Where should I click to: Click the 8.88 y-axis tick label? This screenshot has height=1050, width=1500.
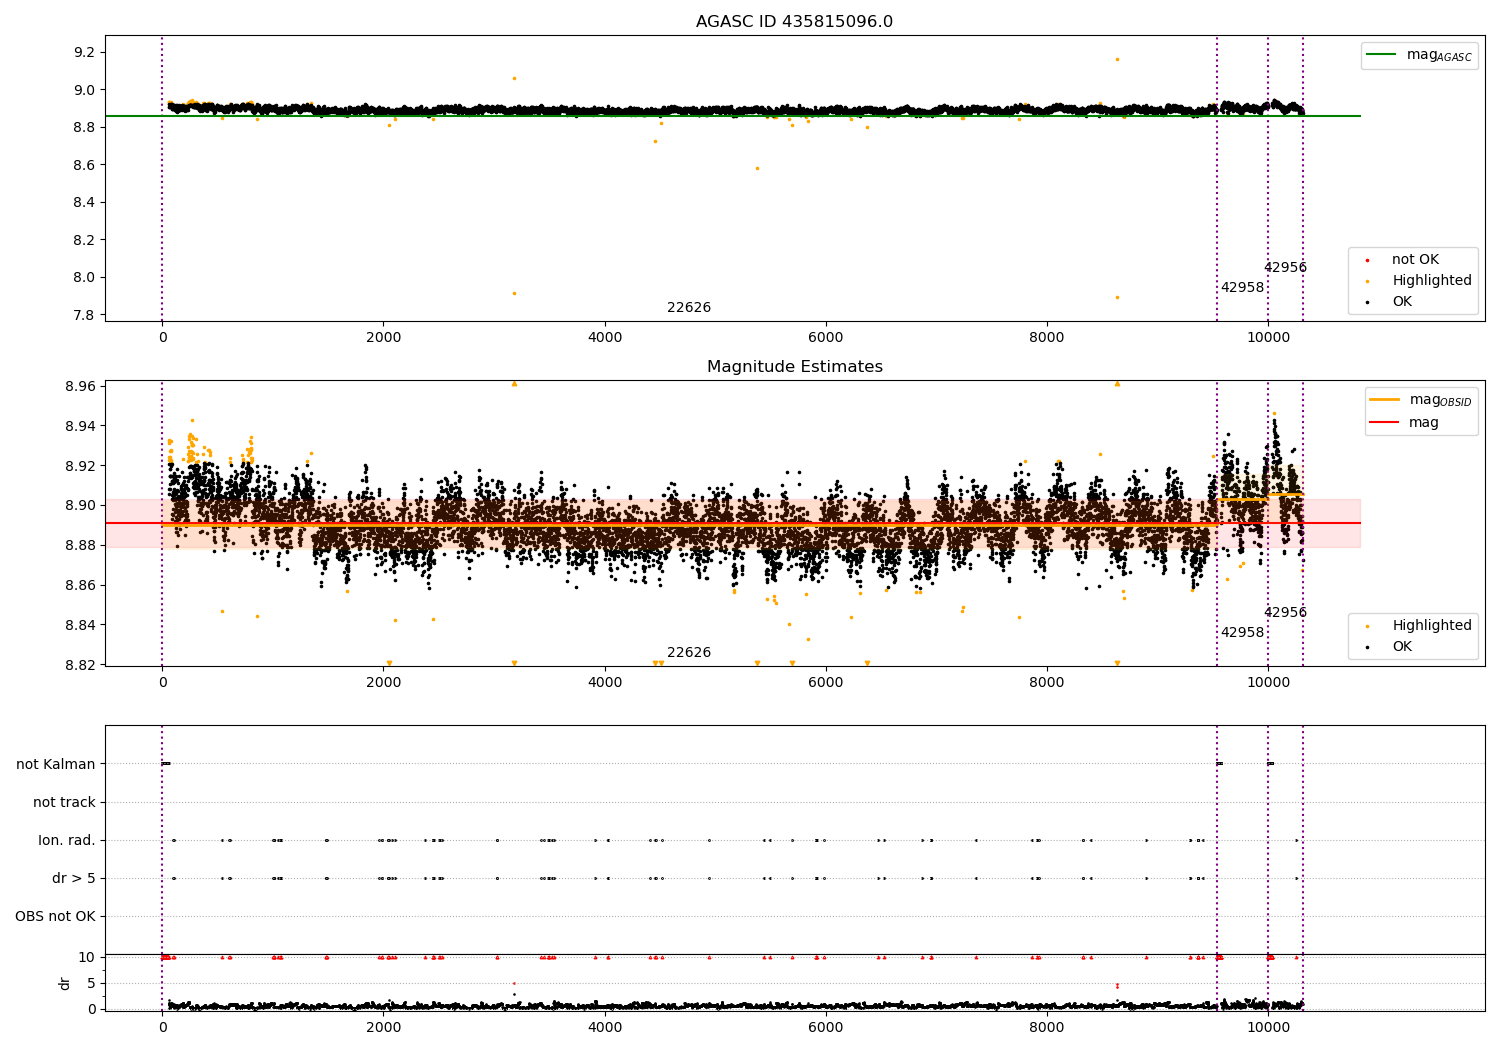tap(80, 546)
